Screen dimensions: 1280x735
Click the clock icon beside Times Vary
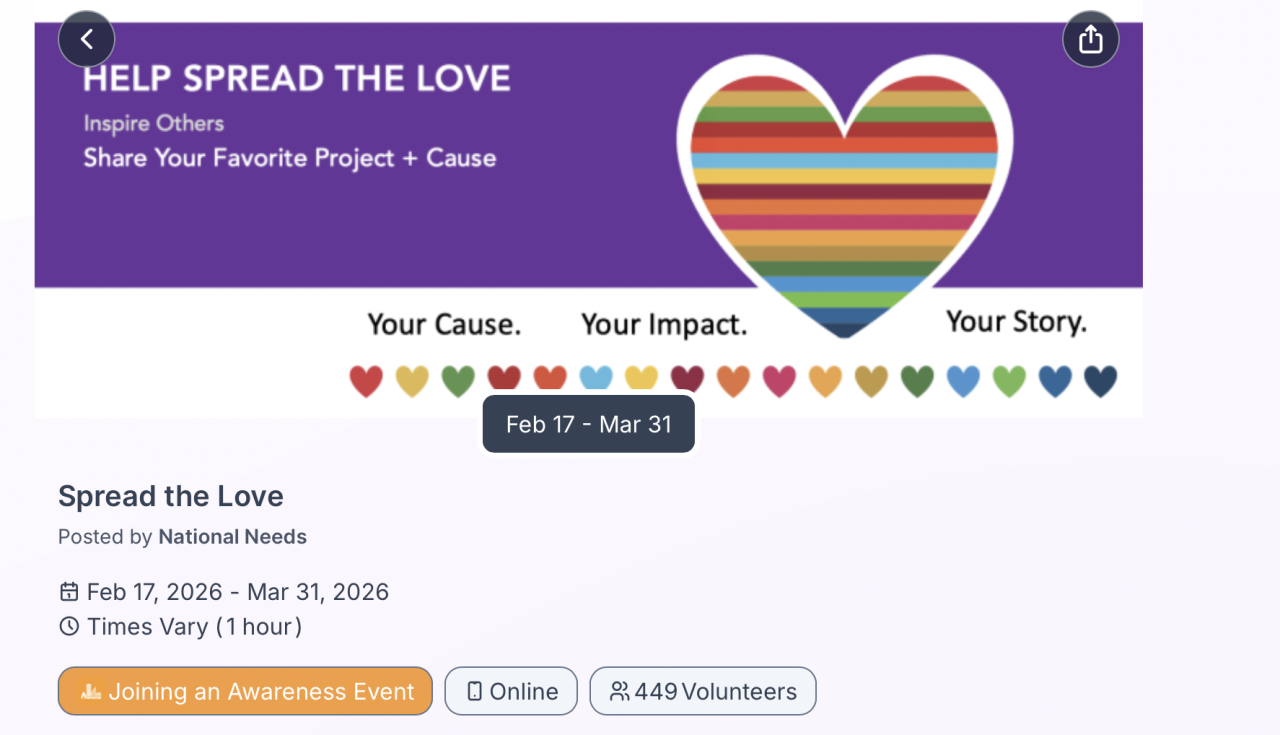coord(69,627)
